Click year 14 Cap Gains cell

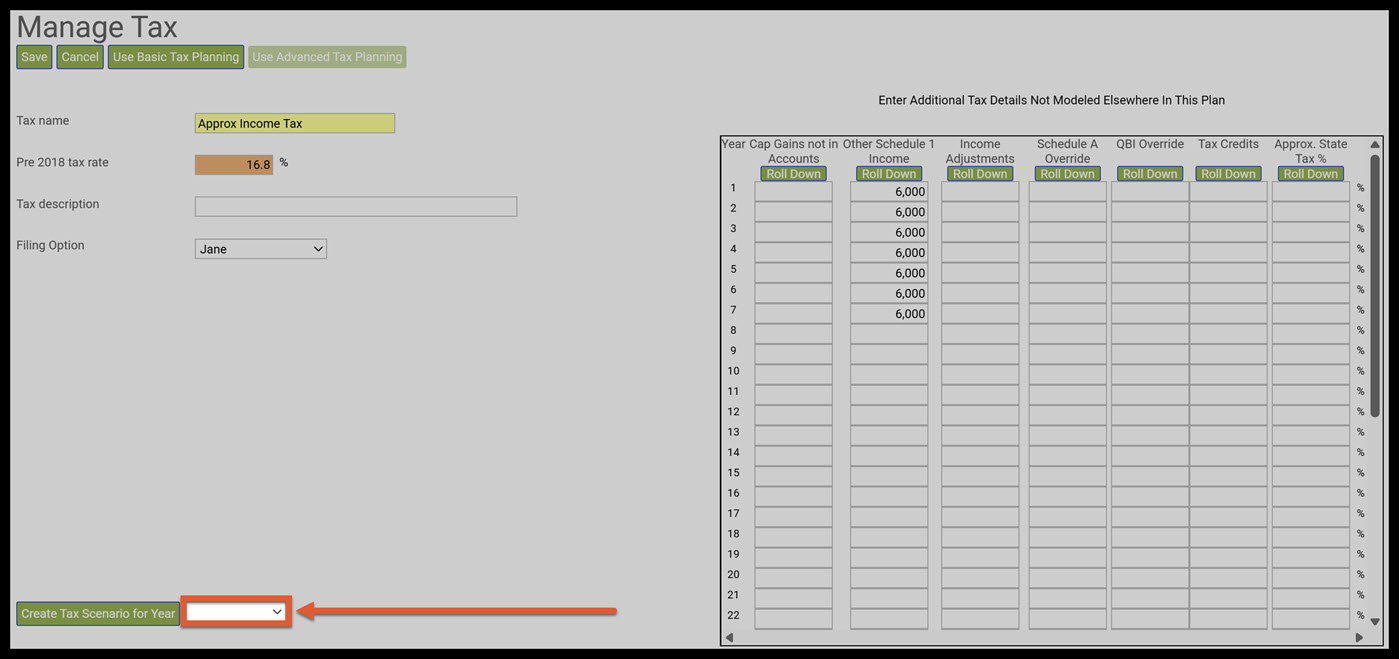coord(793,456)
